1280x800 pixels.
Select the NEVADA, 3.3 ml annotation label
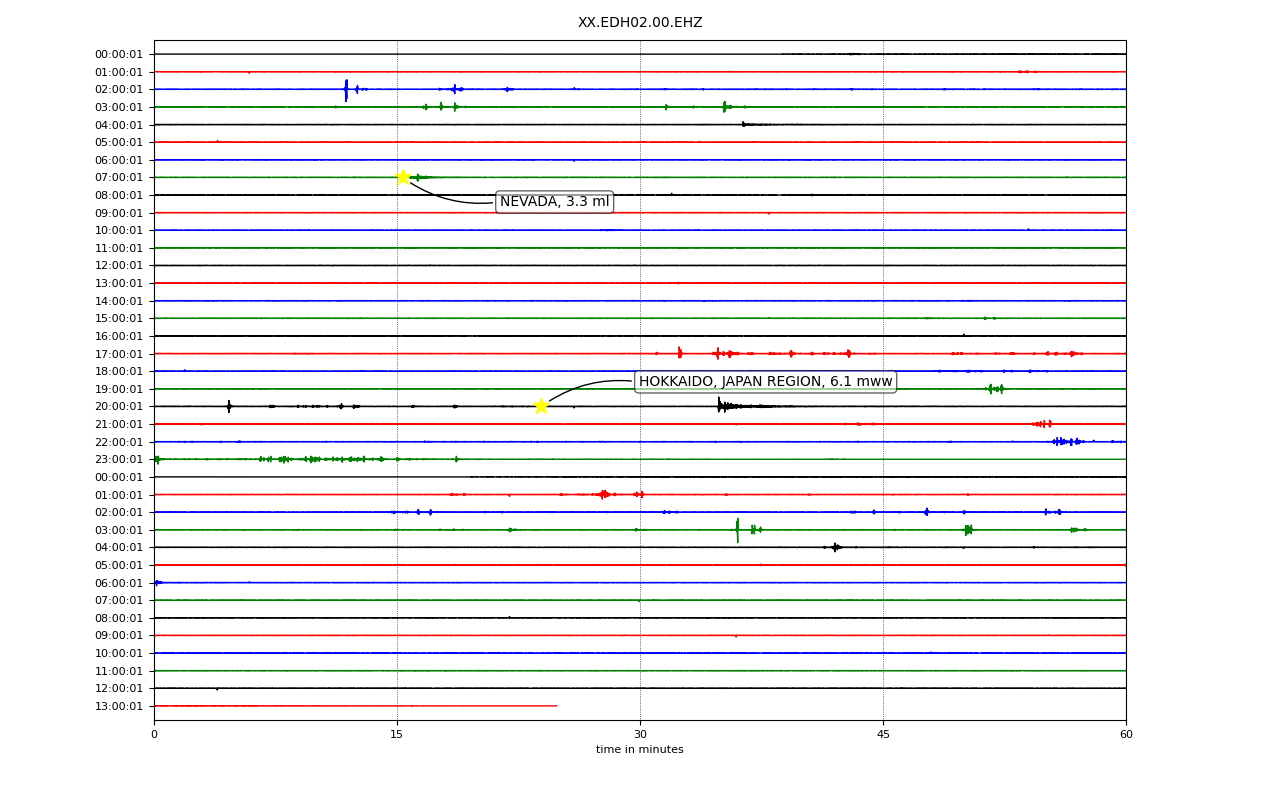point(554,202)
